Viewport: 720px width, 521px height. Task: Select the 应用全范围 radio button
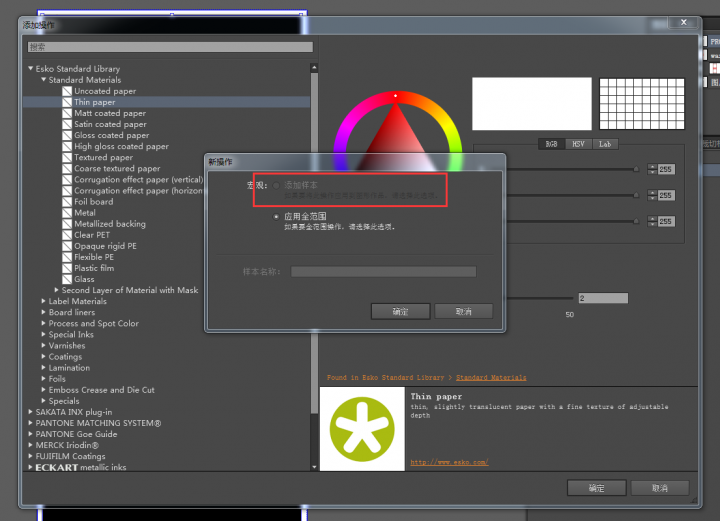(276, 216)
